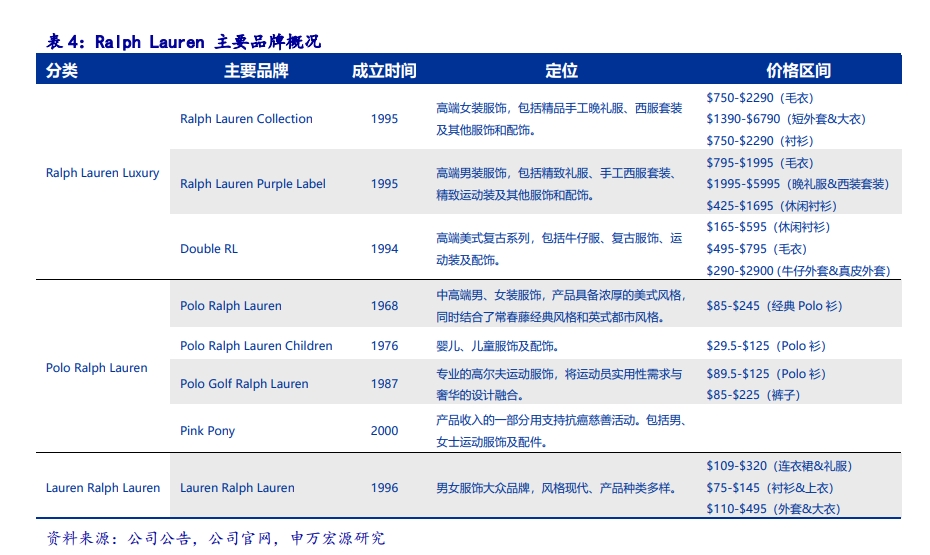Viewport: 930px width, 555px height.
Task: Click the description starting '男女服饰大众品牌'
Action: pyautogui.click(x=556, y=488)
